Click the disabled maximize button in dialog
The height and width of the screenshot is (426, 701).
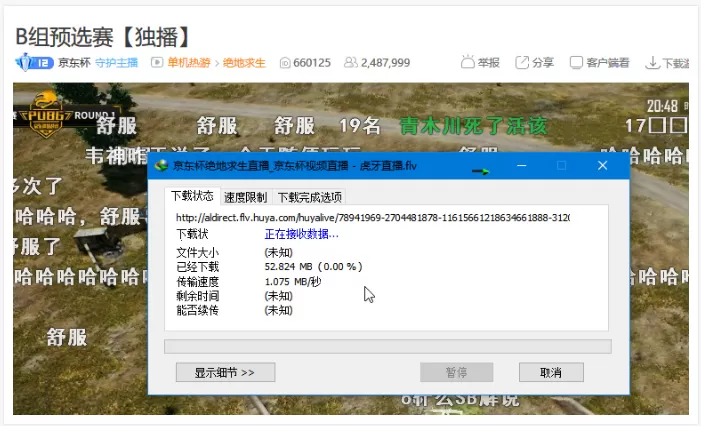562,166
